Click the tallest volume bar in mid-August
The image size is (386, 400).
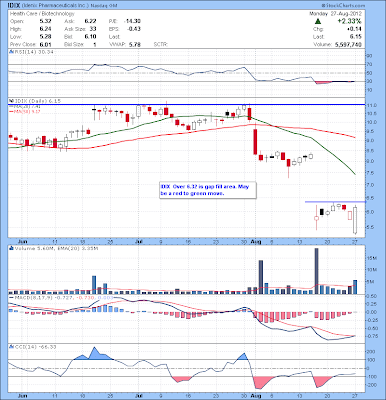point(317,271)
